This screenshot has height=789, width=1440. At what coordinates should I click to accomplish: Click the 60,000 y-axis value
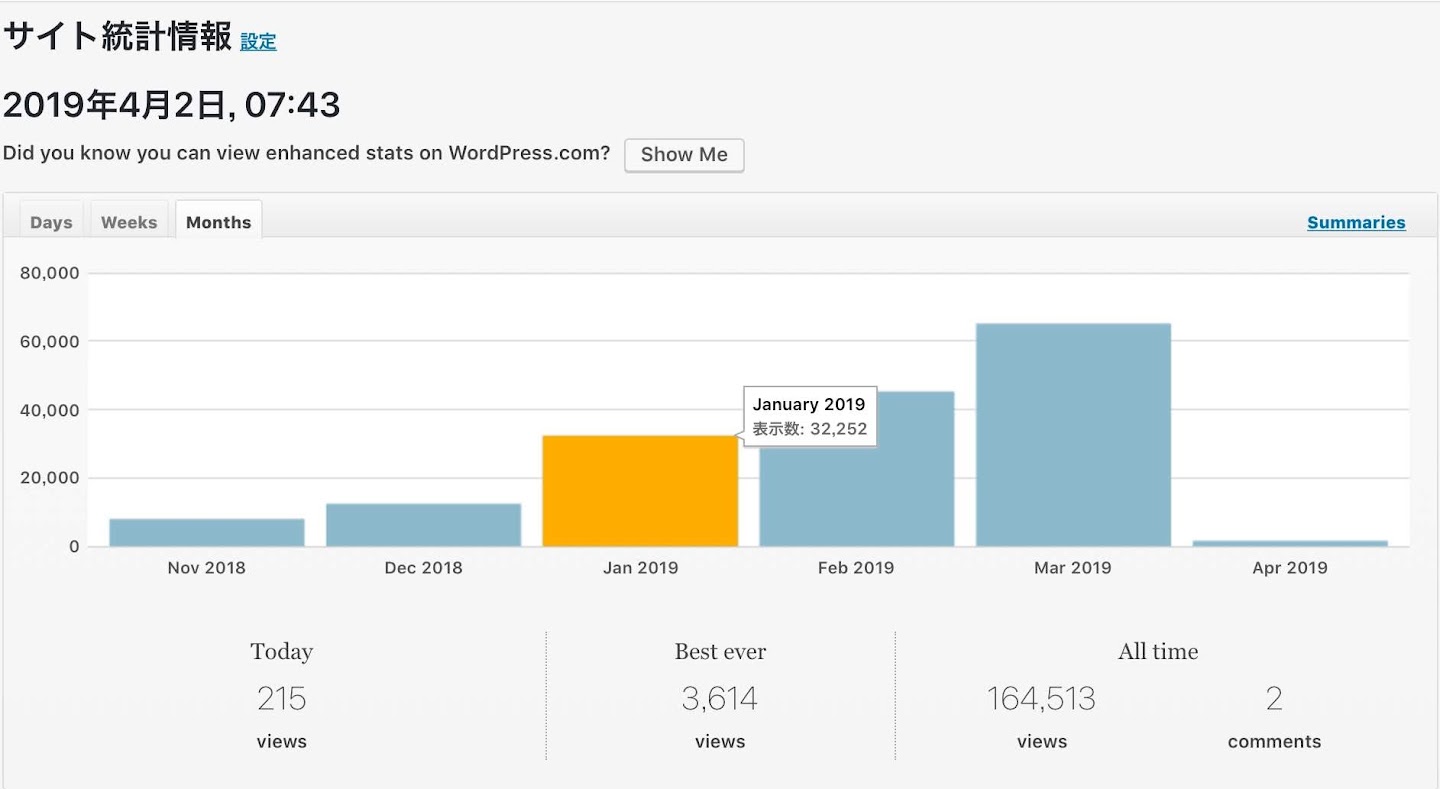pos(49,341)
